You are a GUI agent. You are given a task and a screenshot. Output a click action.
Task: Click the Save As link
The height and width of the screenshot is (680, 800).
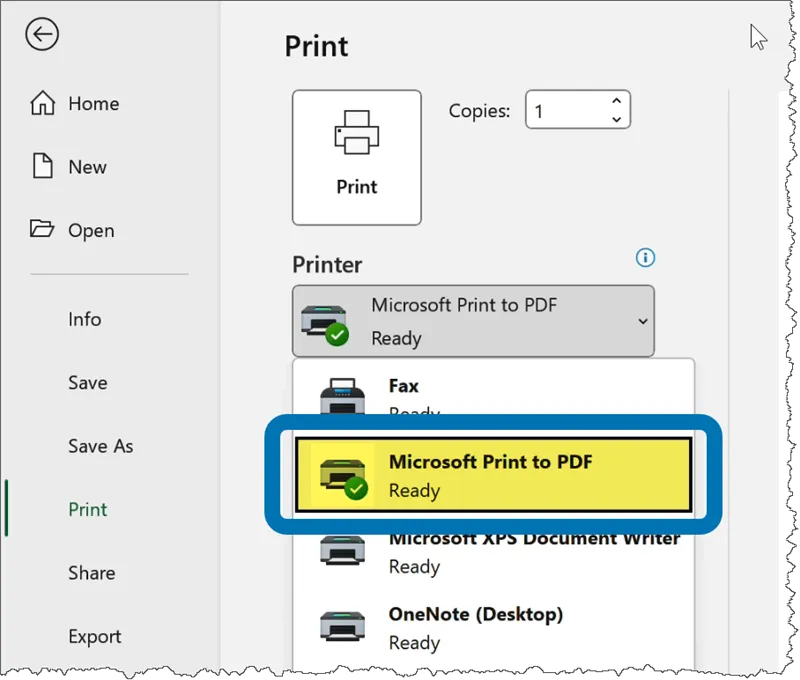click(x=100, y=446)
